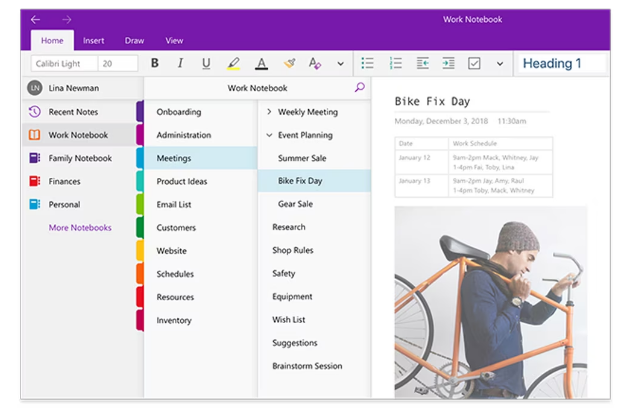The width and height of the screenshot is (622, 417).
Task: Click the Bike Fix Day page title
Action: point(432,102)
